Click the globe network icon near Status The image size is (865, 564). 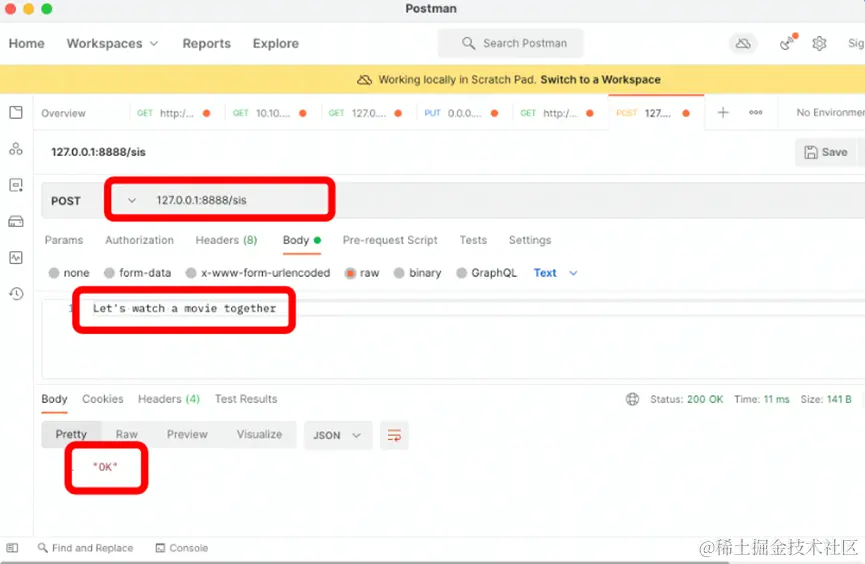632,399
